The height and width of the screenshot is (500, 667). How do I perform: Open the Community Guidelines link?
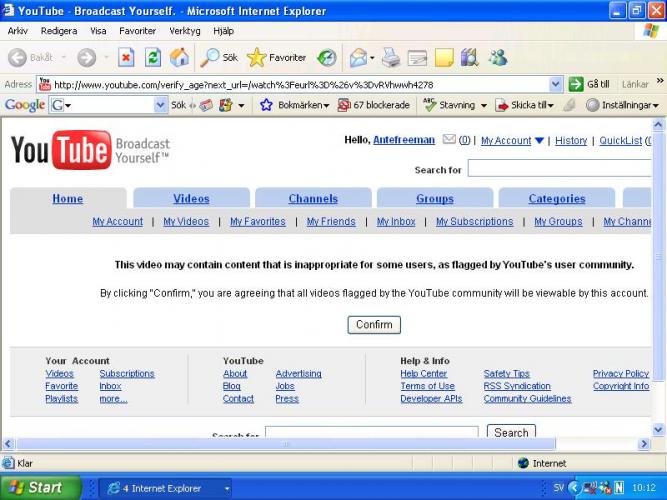(527, 399)
